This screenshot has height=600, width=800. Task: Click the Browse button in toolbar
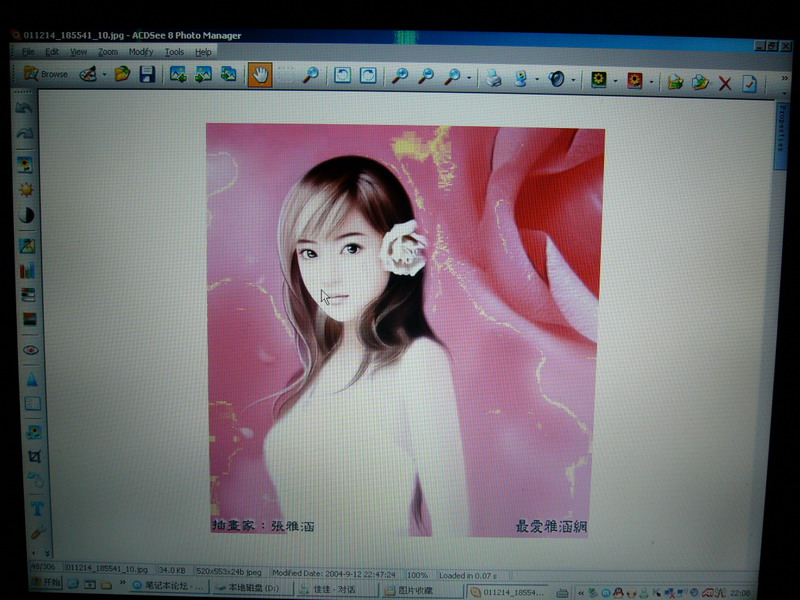point(45,75)
